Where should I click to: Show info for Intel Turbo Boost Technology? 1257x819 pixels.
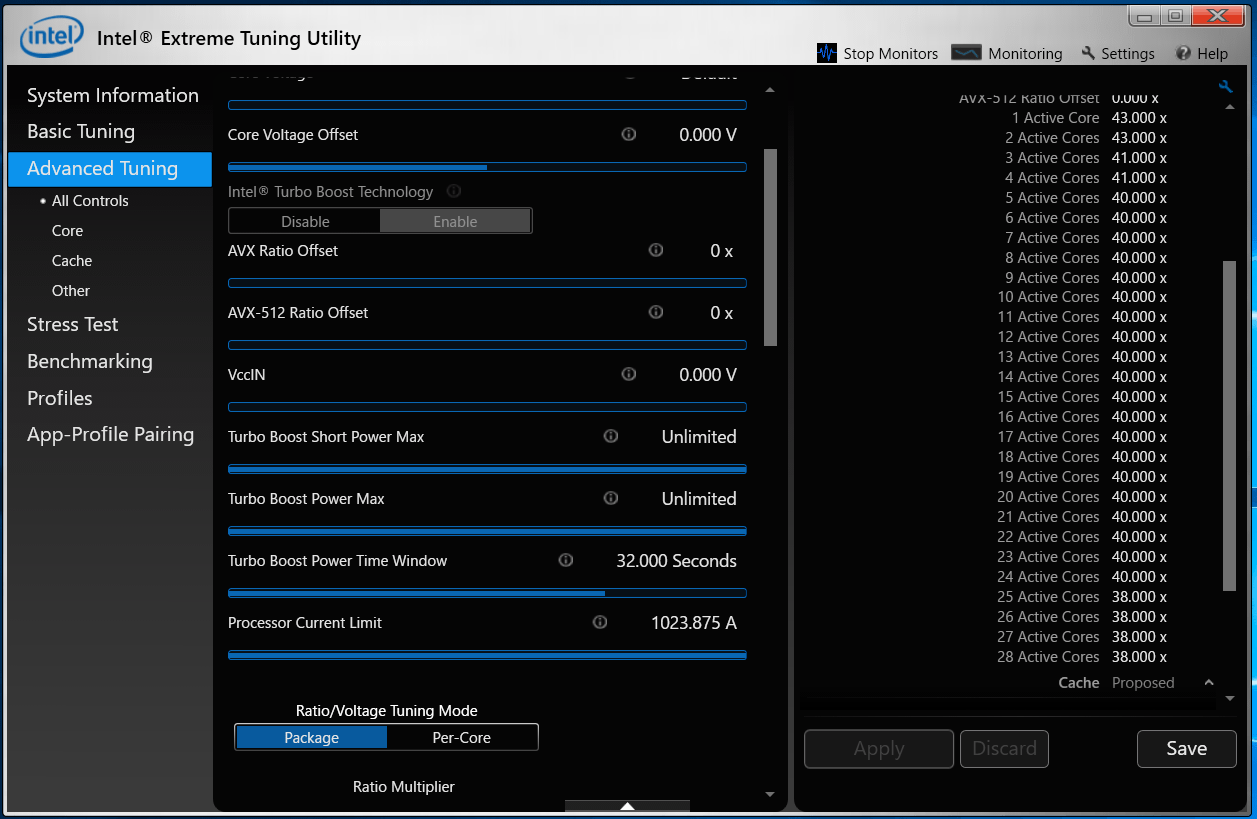454,191
